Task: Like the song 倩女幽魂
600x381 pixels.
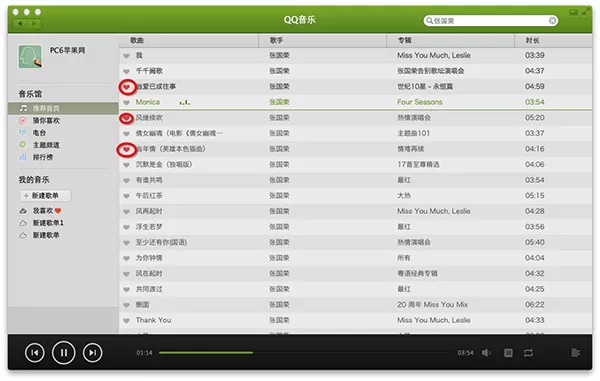Action: pyautogui.click(x=126, y=134)
